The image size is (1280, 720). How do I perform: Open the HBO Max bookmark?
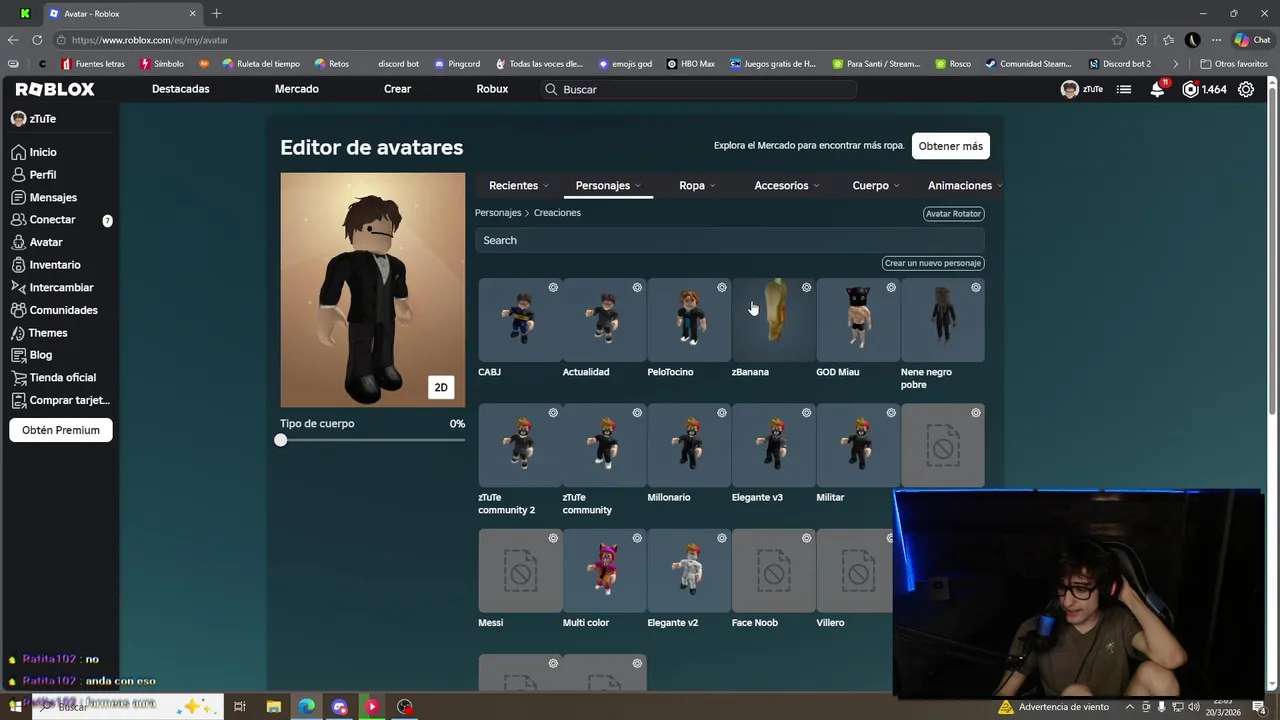click(691, 64)
